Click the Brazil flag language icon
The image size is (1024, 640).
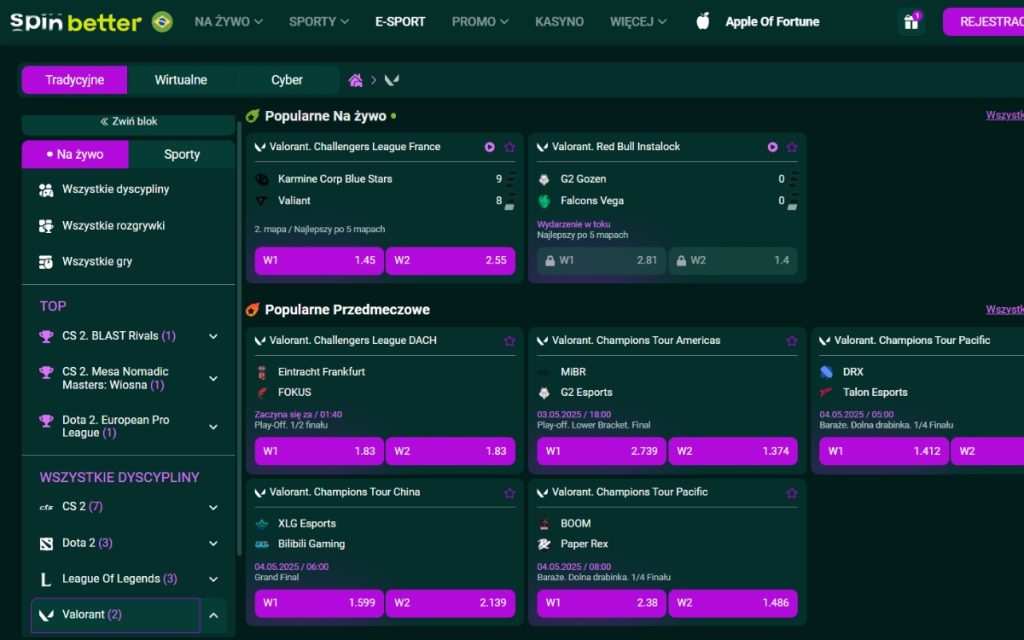point(162,21)
